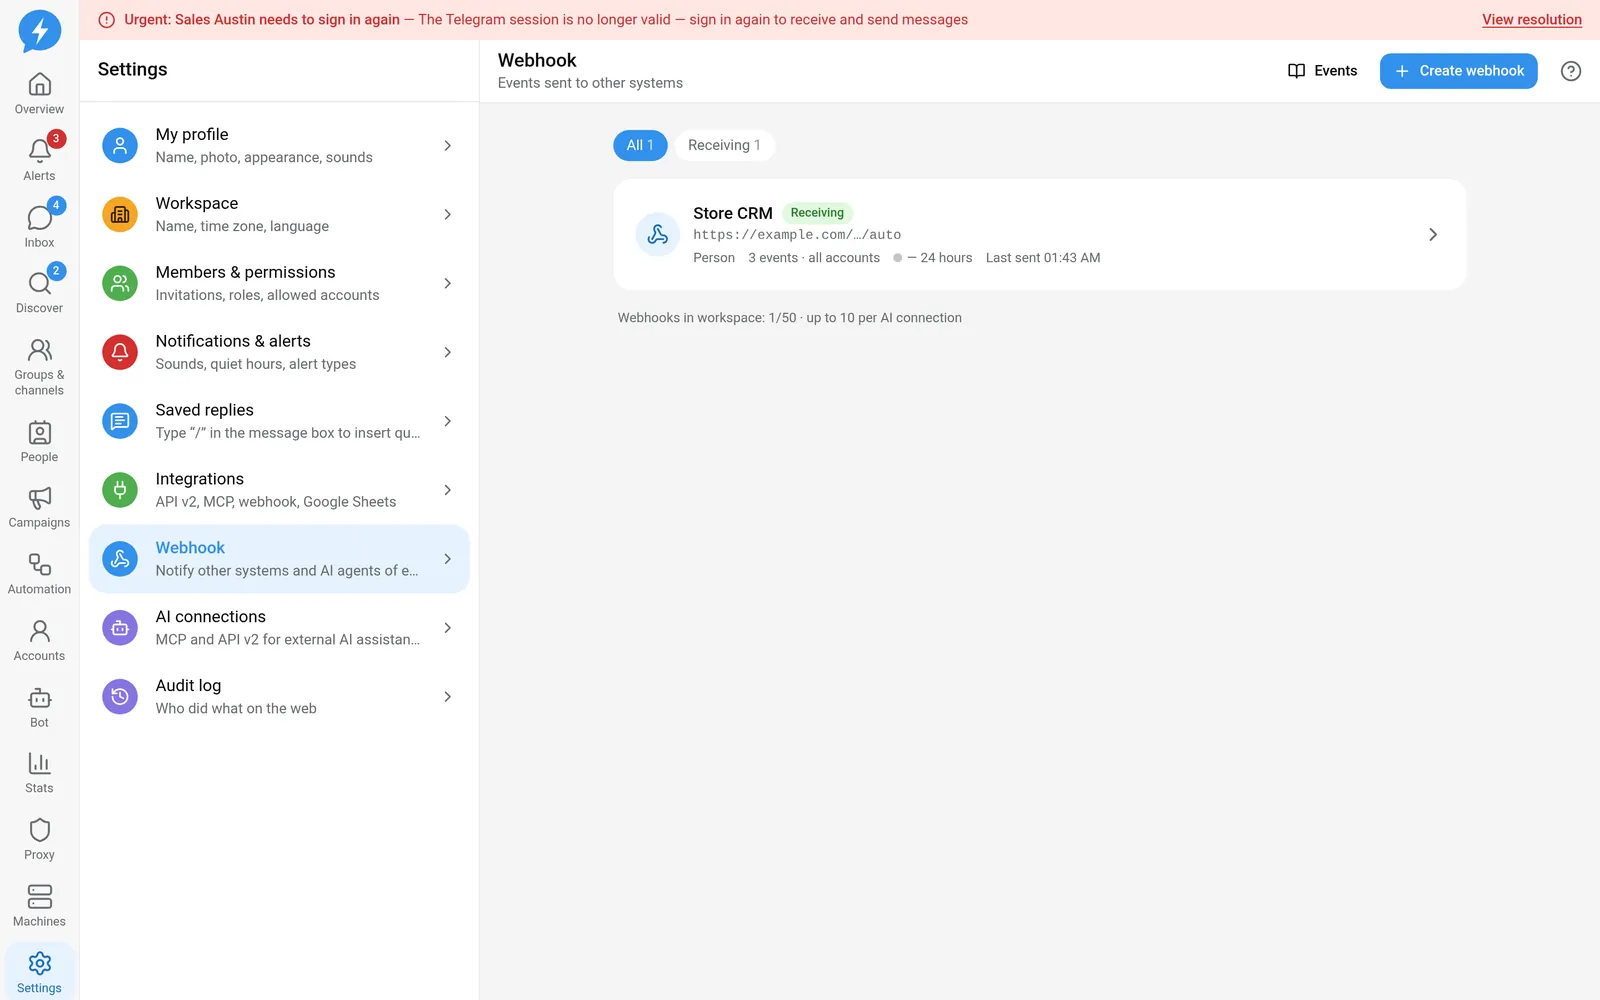Viewport: 1600px width, 1000px height.
Task: Expand Saved replies chevron
Action: point(447,422)
